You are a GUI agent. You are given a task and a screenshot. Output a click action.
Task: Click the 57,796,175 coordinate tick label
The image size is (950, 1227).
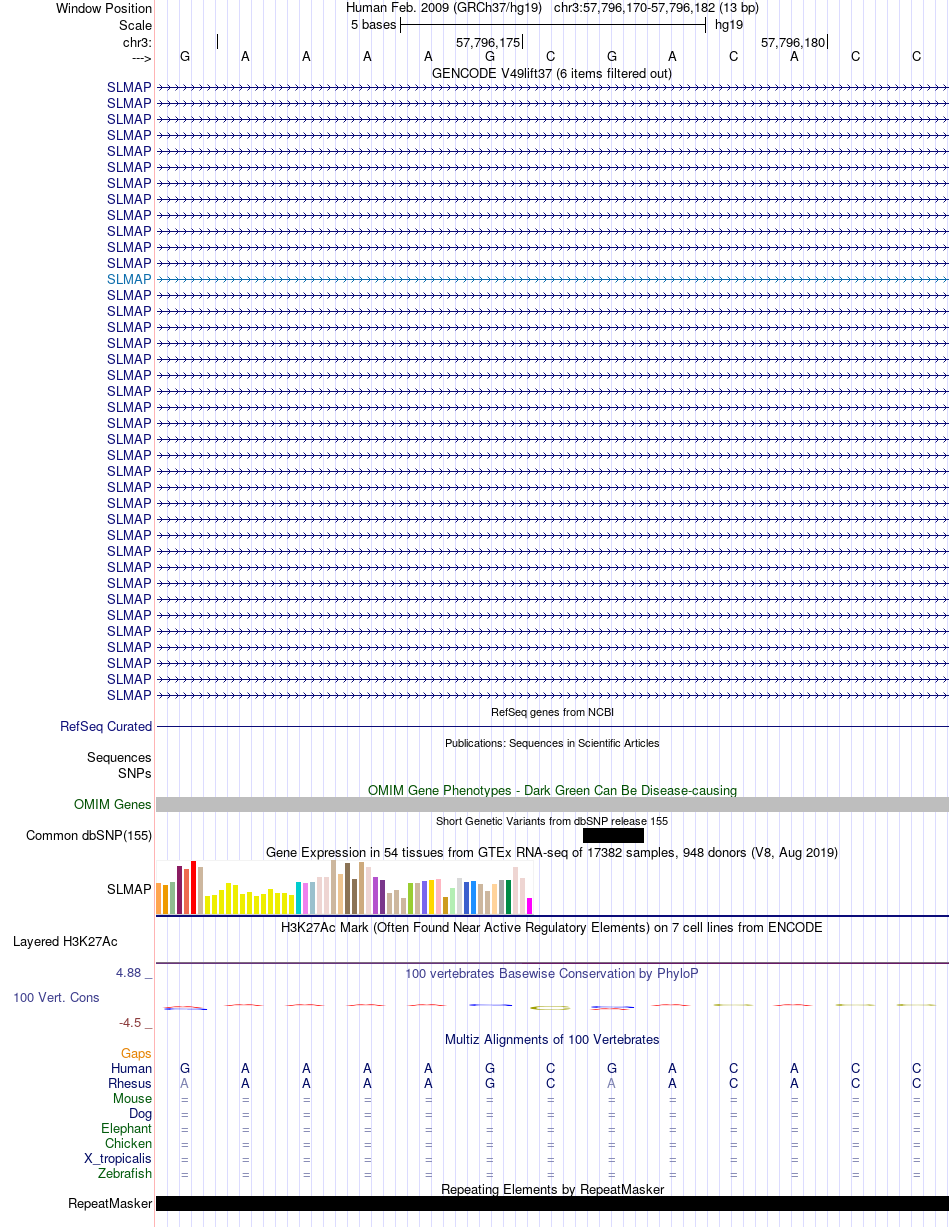(488, 43)
